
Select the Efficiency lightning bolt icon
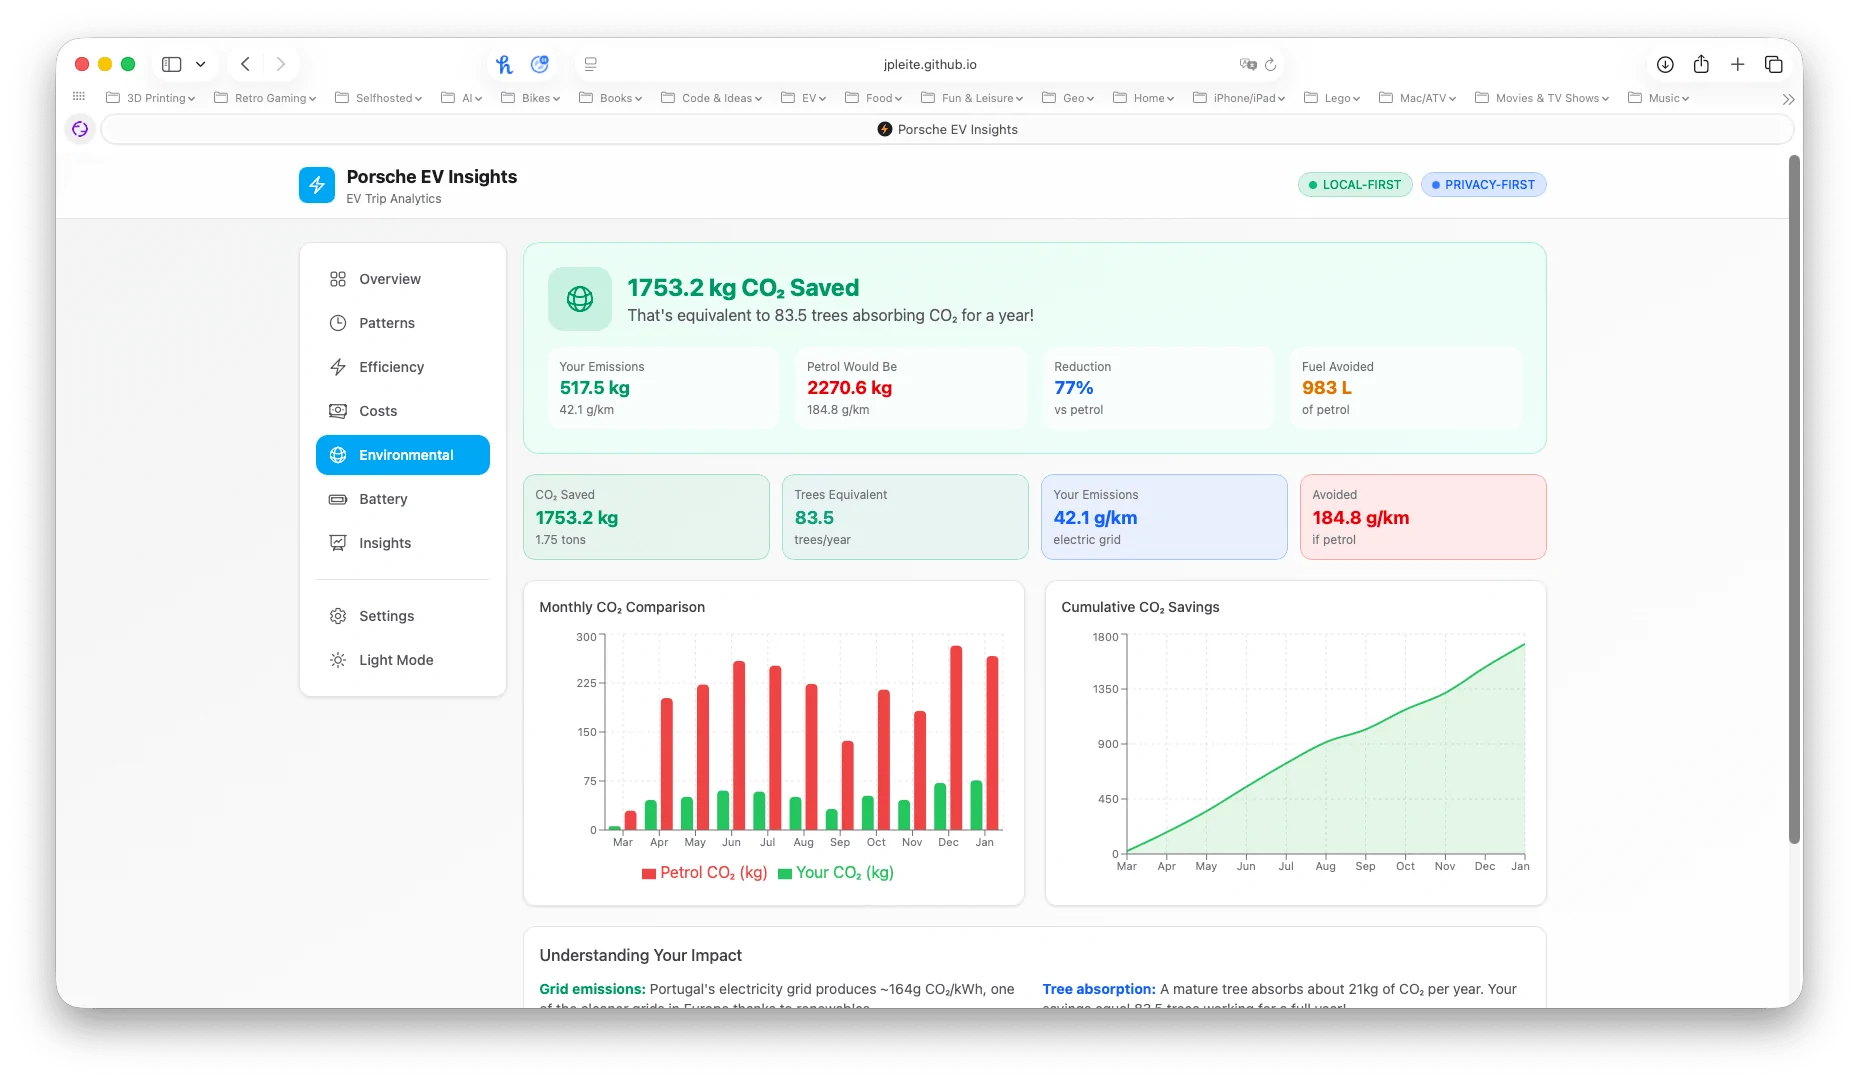pos(338,367)
